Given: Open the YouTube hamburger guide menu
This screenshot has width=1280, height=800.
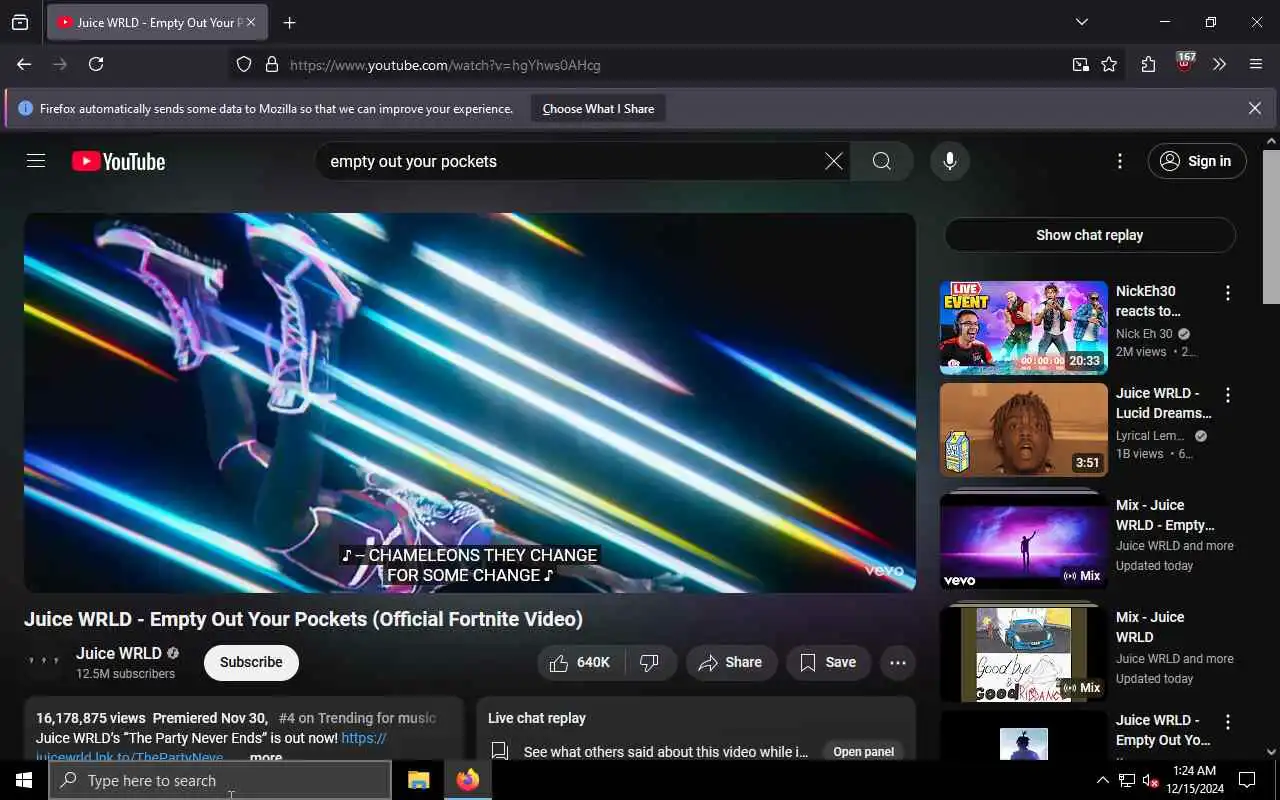Looking at the screenshot, I should [x=36, y=161].
